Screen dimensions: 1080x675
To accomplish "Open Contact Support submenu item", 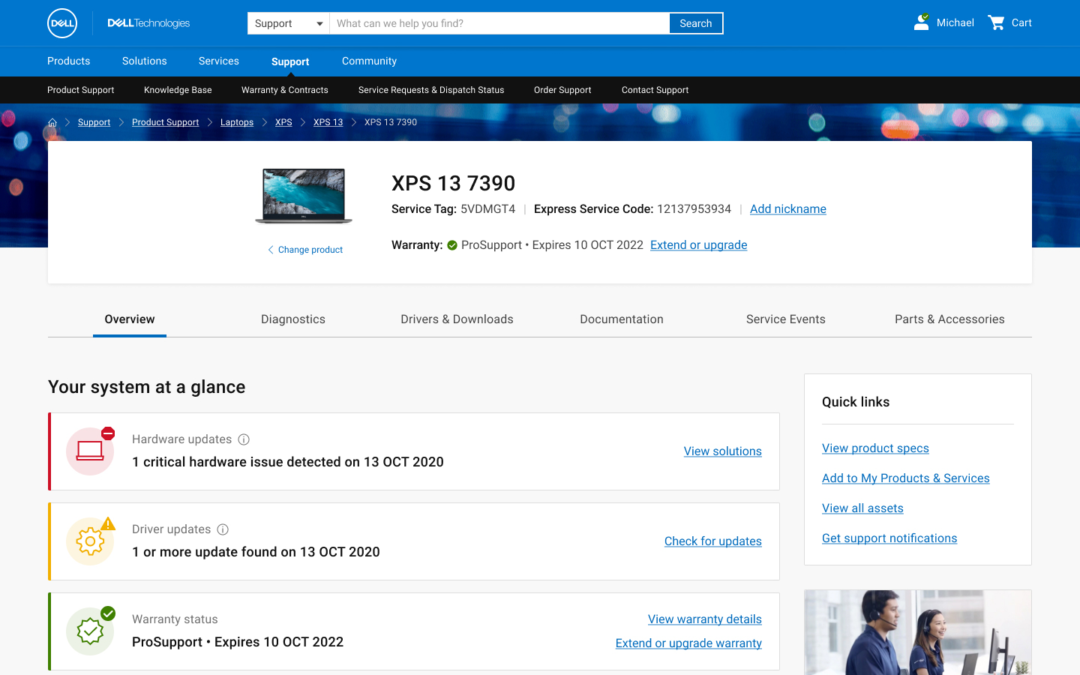I will (655, 90).
